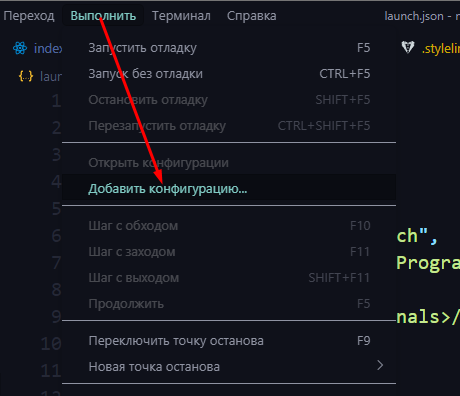The height and width of the screenshot is (396, 460).
Task: Open the Терминал menu
Action: tap(181, 16)
